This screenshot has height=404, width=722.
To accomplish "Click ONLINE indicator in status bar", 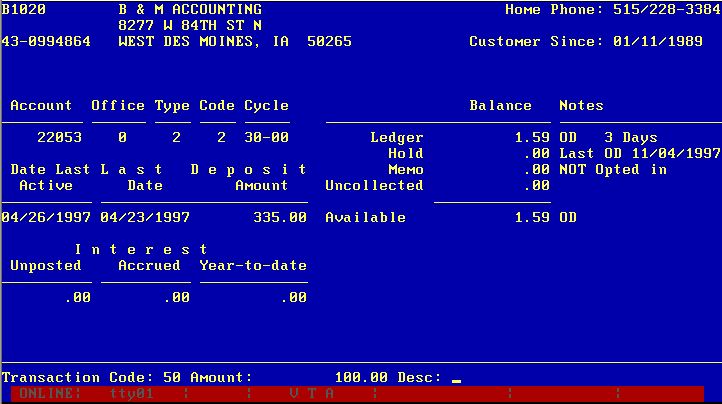I will [50, 393].
